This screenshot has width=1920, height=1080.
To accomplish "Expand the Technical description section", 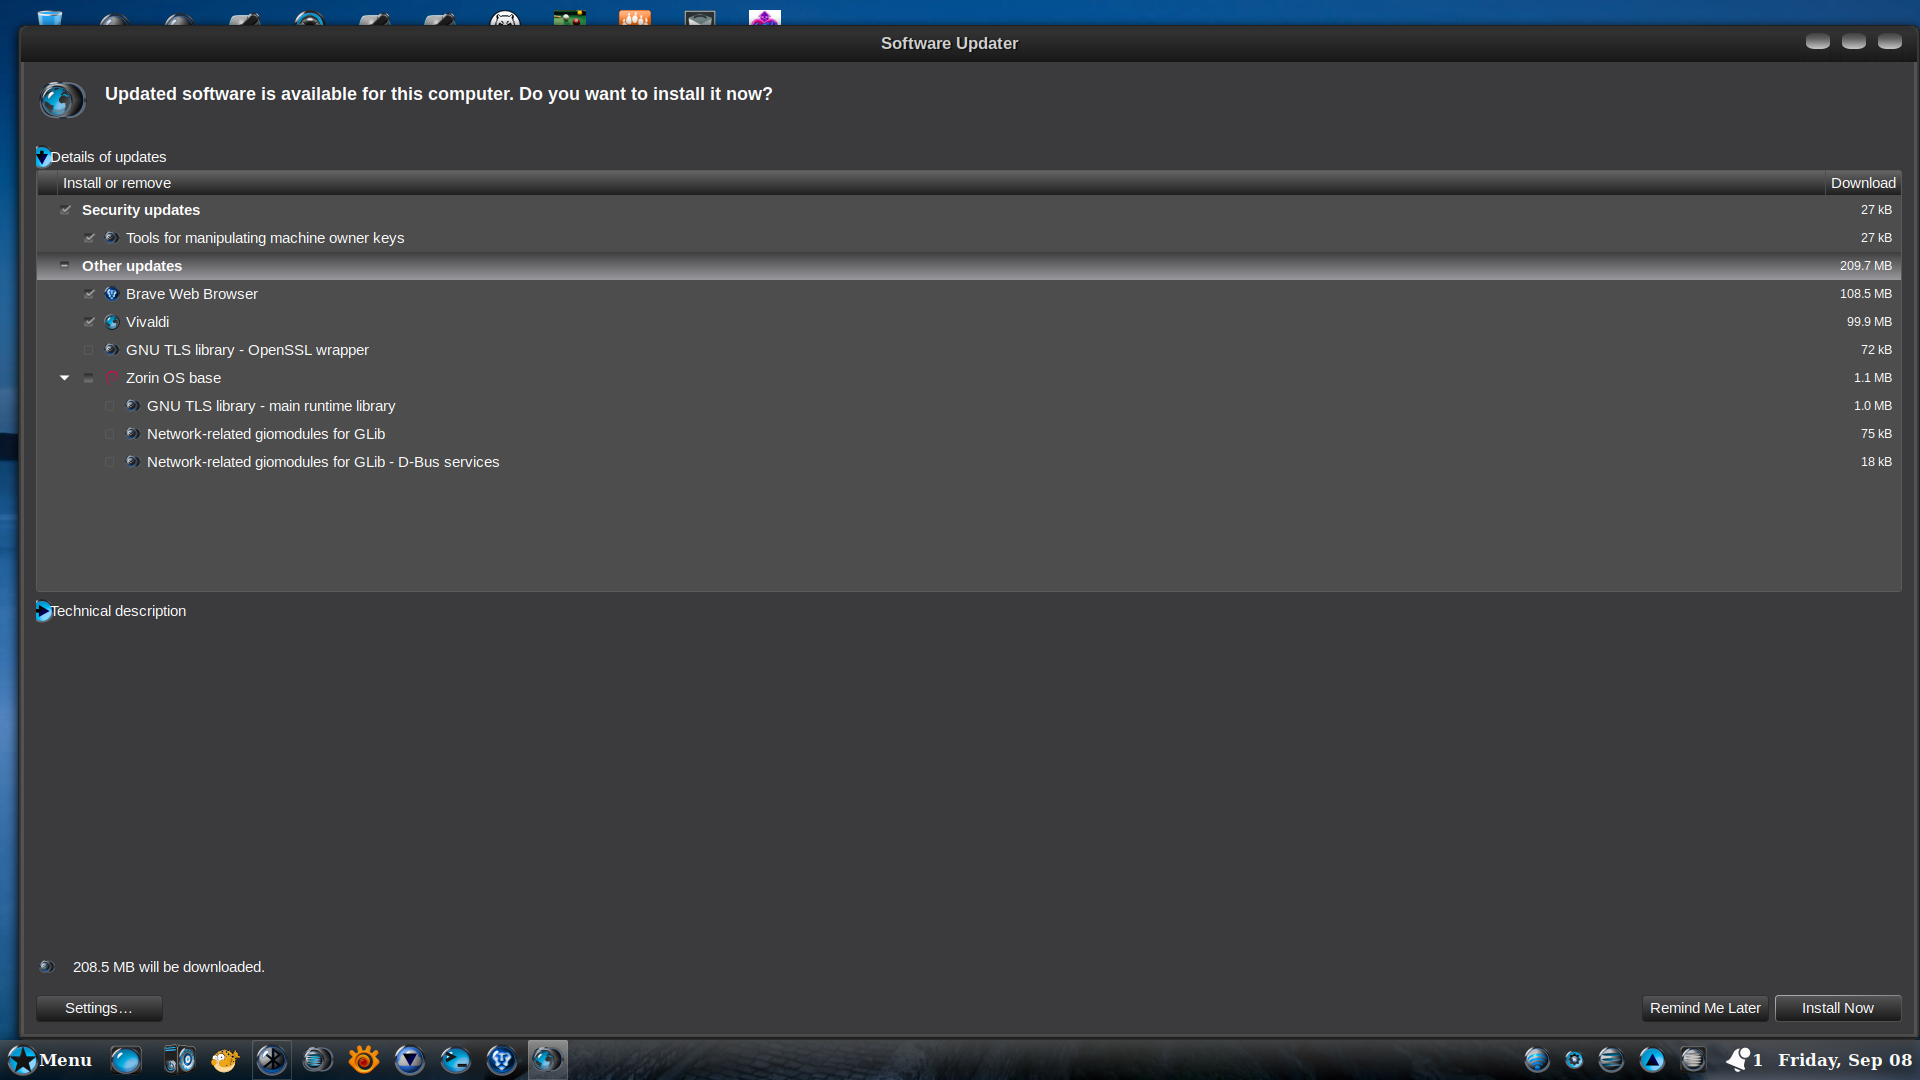I will tap(43, 611).
